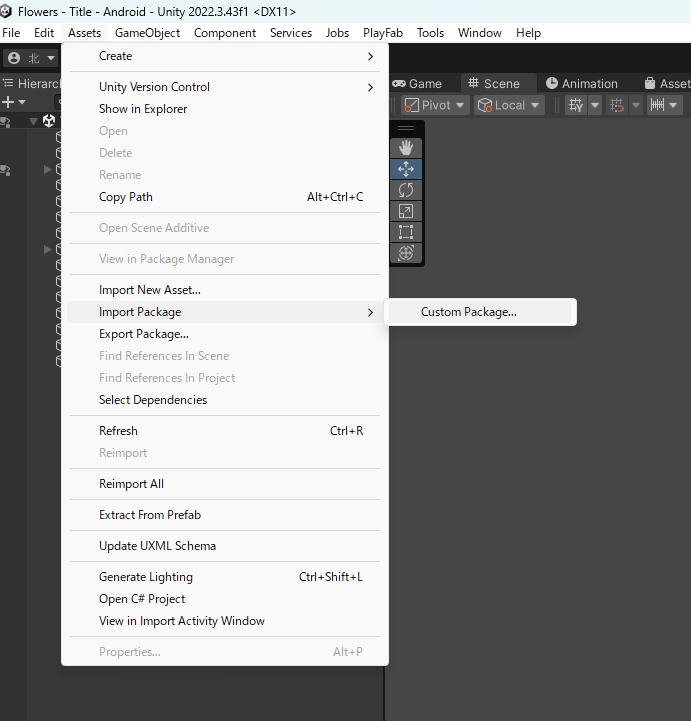
Task: Select the Hand view tool
Action: click(x=406, y=148)
